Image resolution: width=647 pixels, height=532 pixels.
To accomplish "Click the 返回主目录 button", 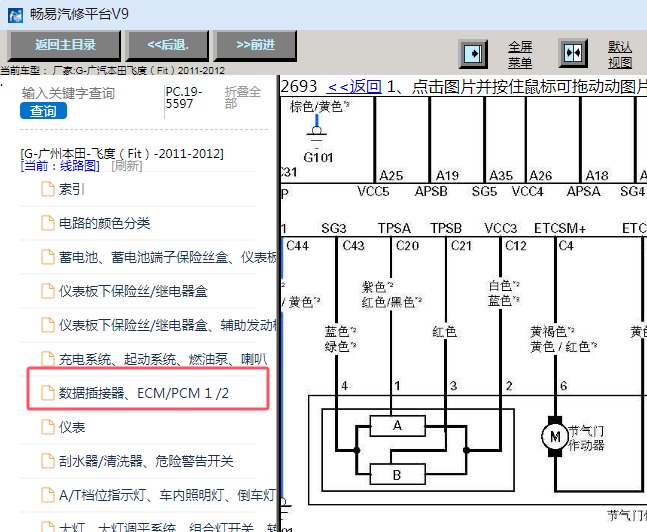I will click(65, 45).
